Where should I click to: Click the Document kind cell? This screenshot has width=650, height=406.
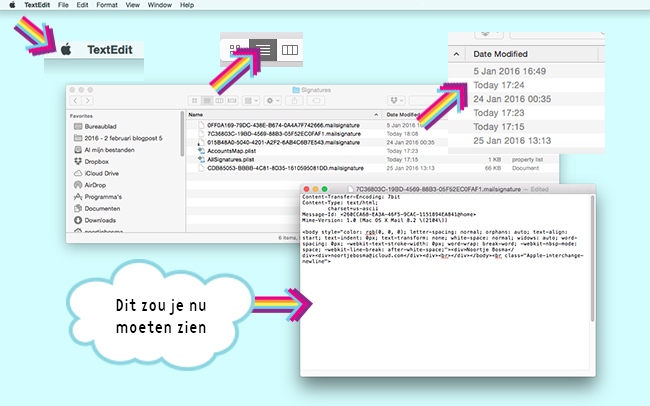pyautogui.click(x=525, y=168)
